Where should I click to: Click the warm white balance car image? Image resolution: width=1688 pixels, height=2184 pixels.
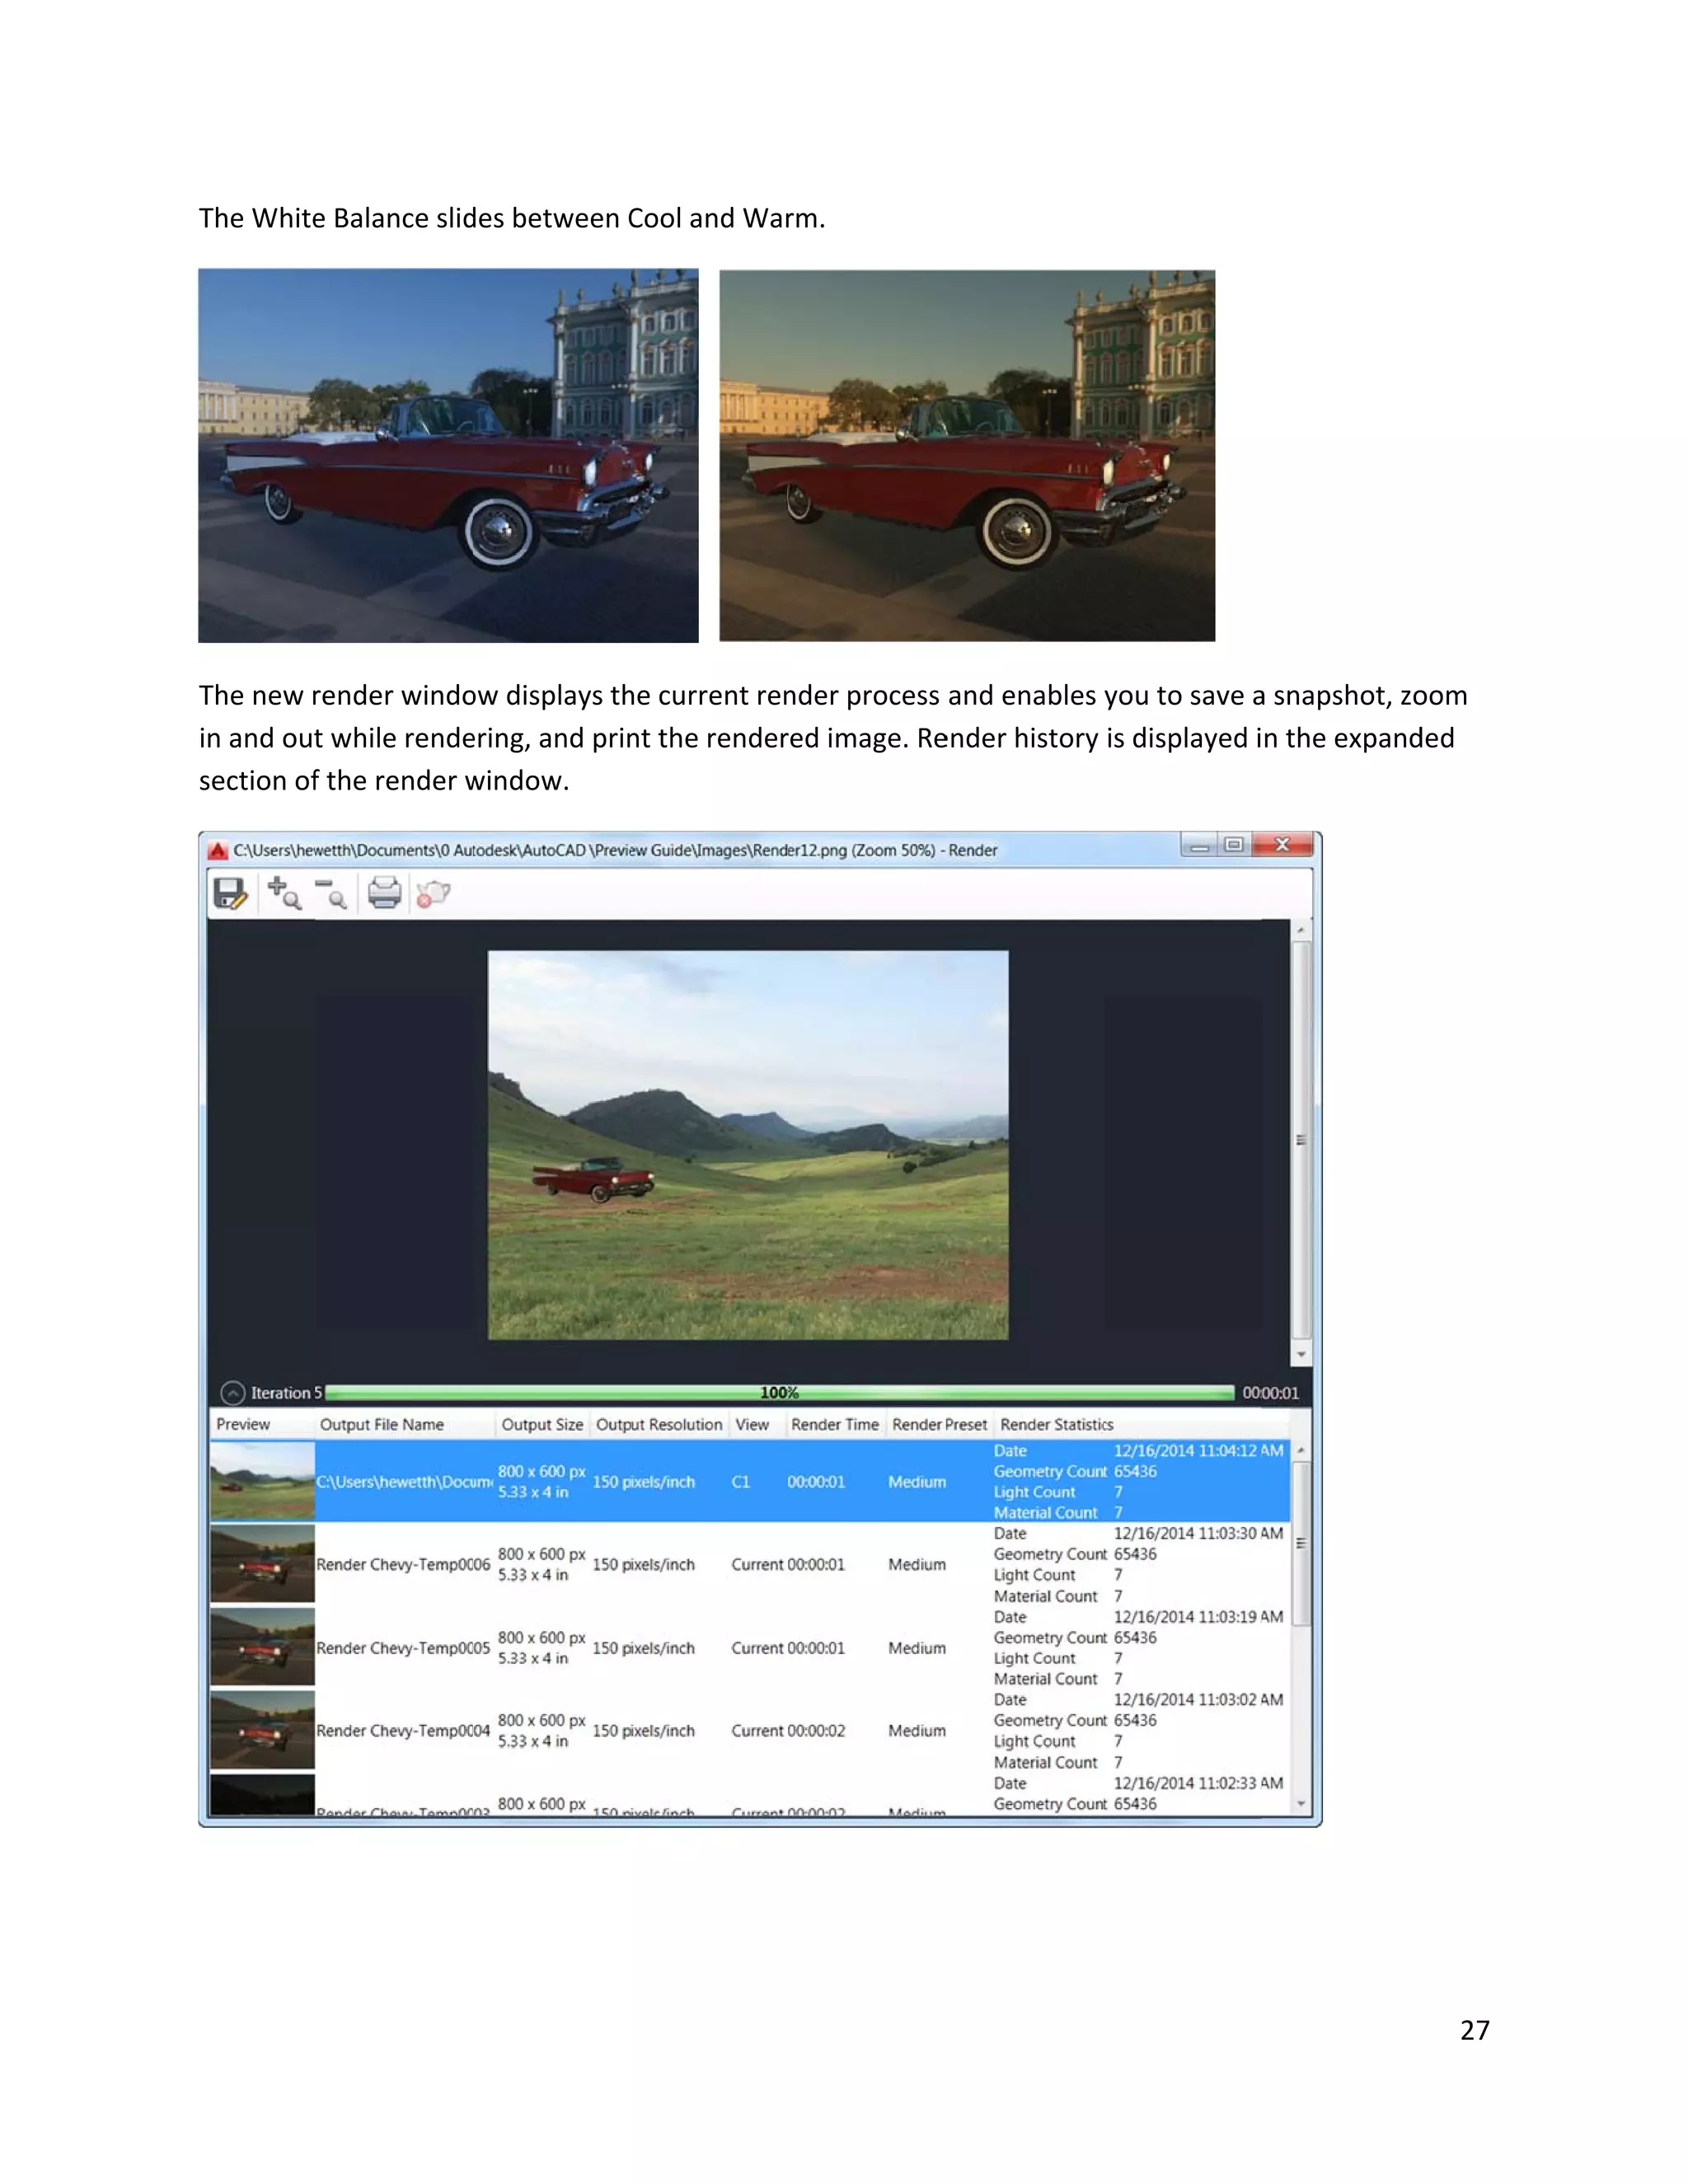967,455
